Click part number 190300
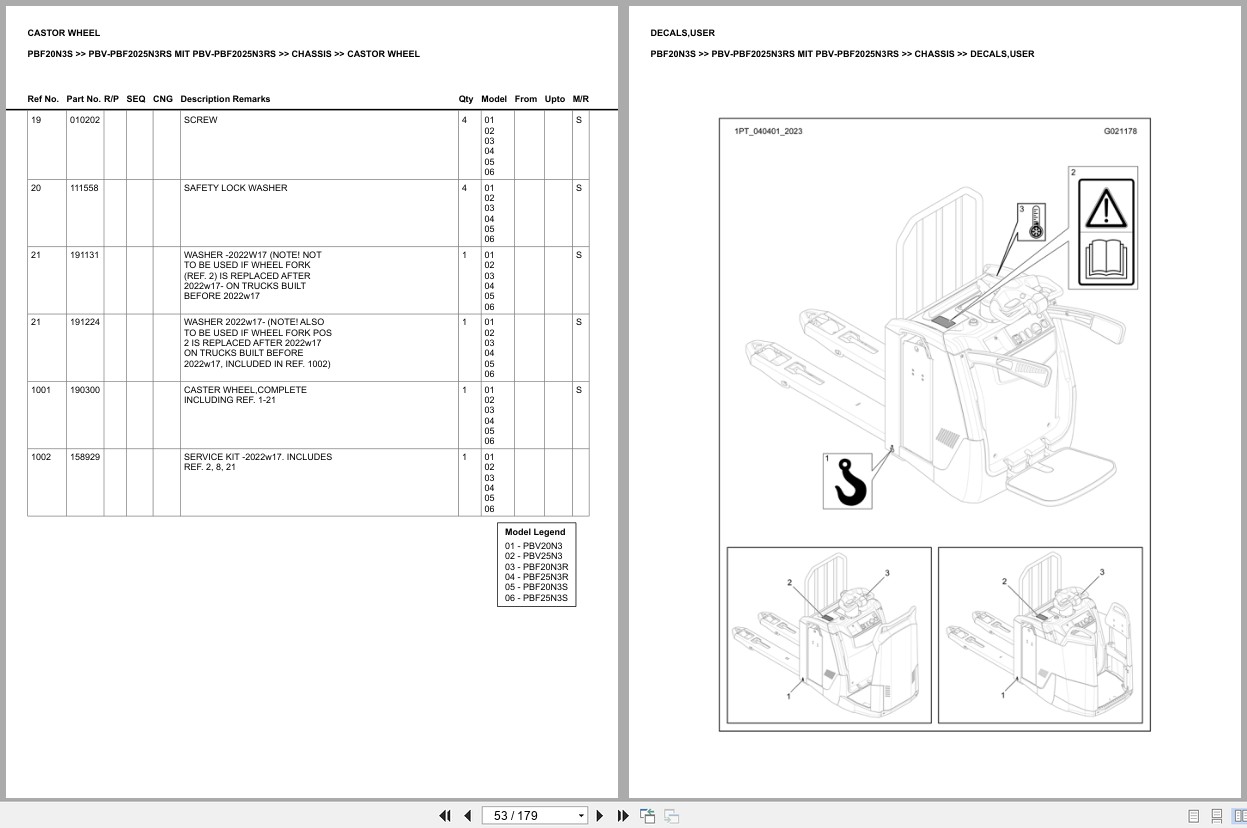Screen dimensions: 1247x828 [85, 390]
